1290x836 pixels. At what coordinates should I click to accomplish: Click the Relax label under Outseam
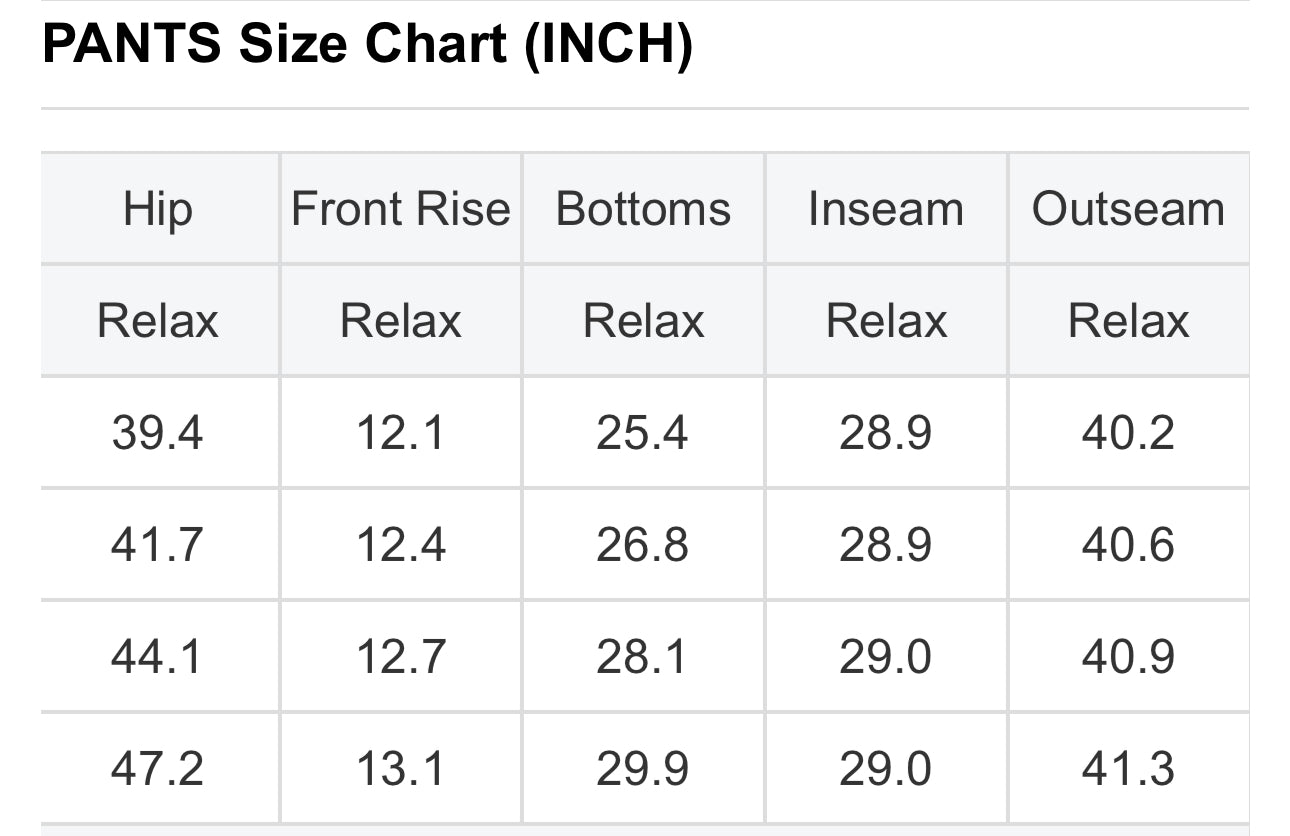(x=1128, y=322)
